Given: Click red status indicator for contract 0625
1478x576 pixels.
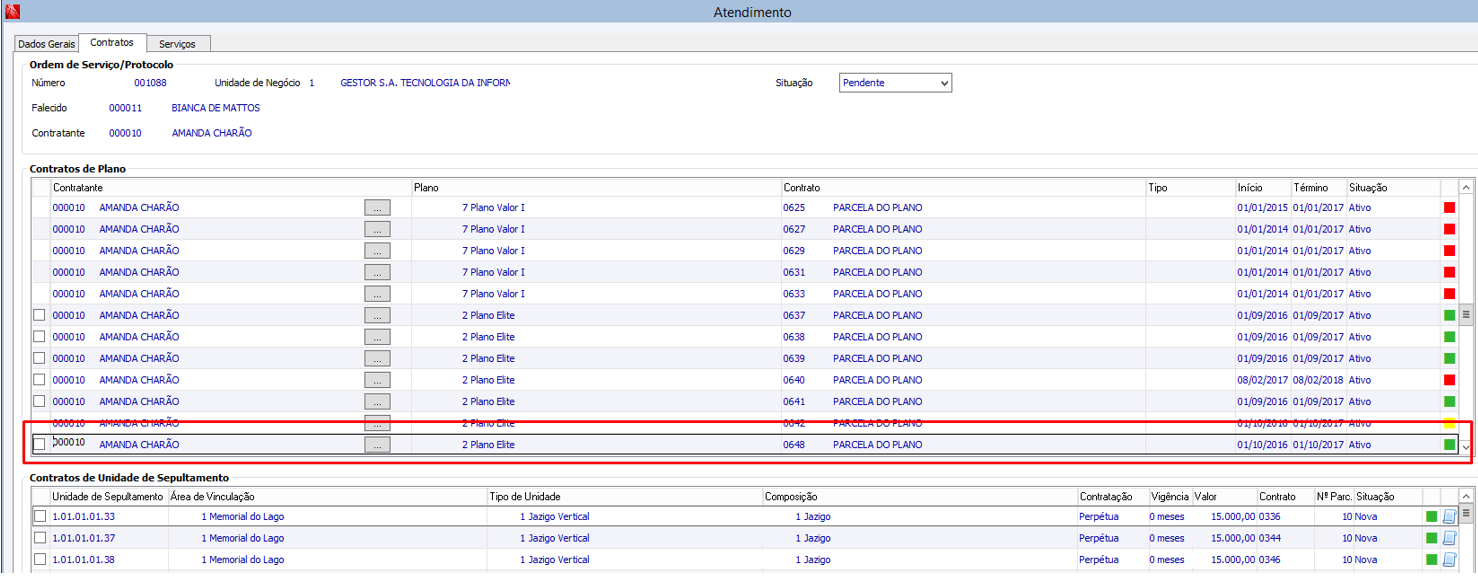Looking at the screenshot, I should [x=1449, y=208].
